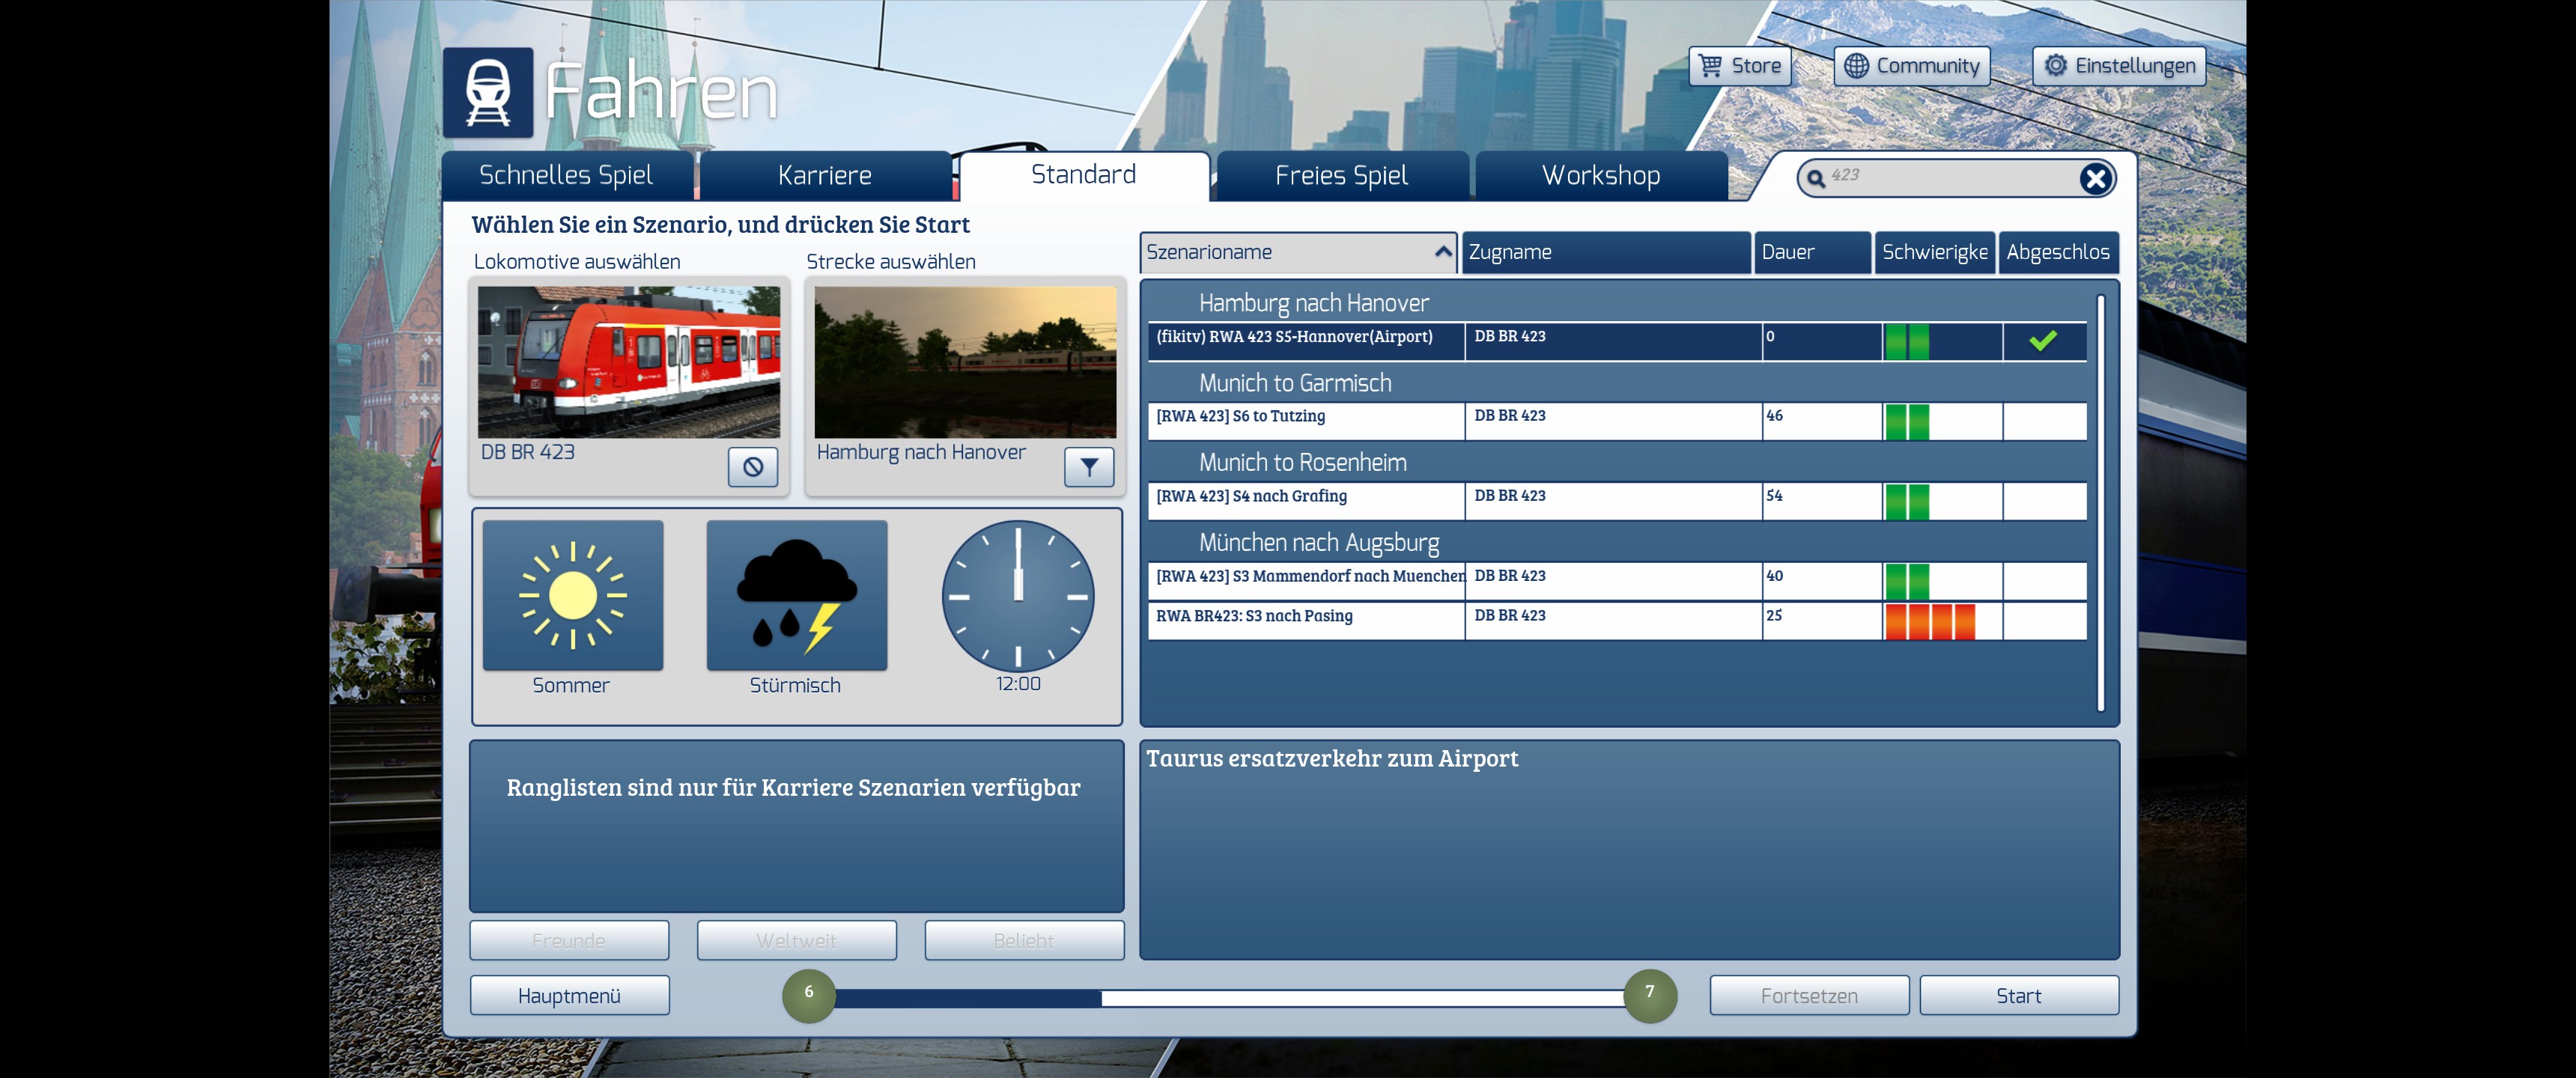
Task: Click the clear locomotive selection icon
Action: pos(752,467)
